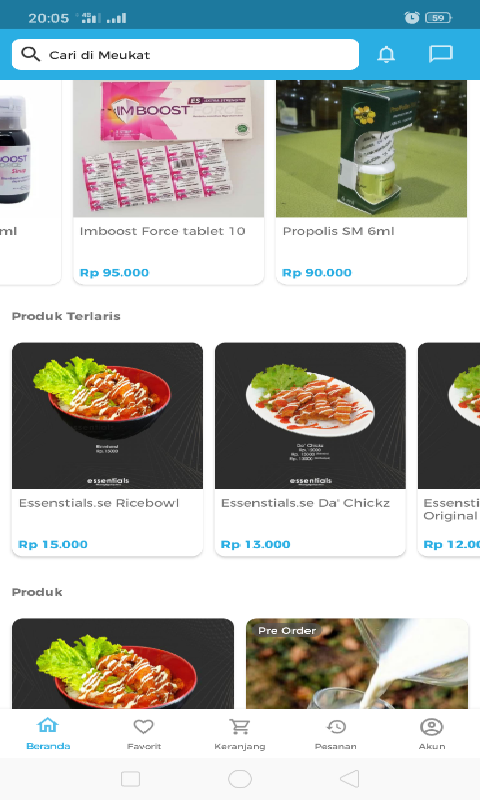The width and height of the screenshot is (480, 800).
Task: Tap Android recent apps square button
Action: pyautogui.click(x=131, y=779)
